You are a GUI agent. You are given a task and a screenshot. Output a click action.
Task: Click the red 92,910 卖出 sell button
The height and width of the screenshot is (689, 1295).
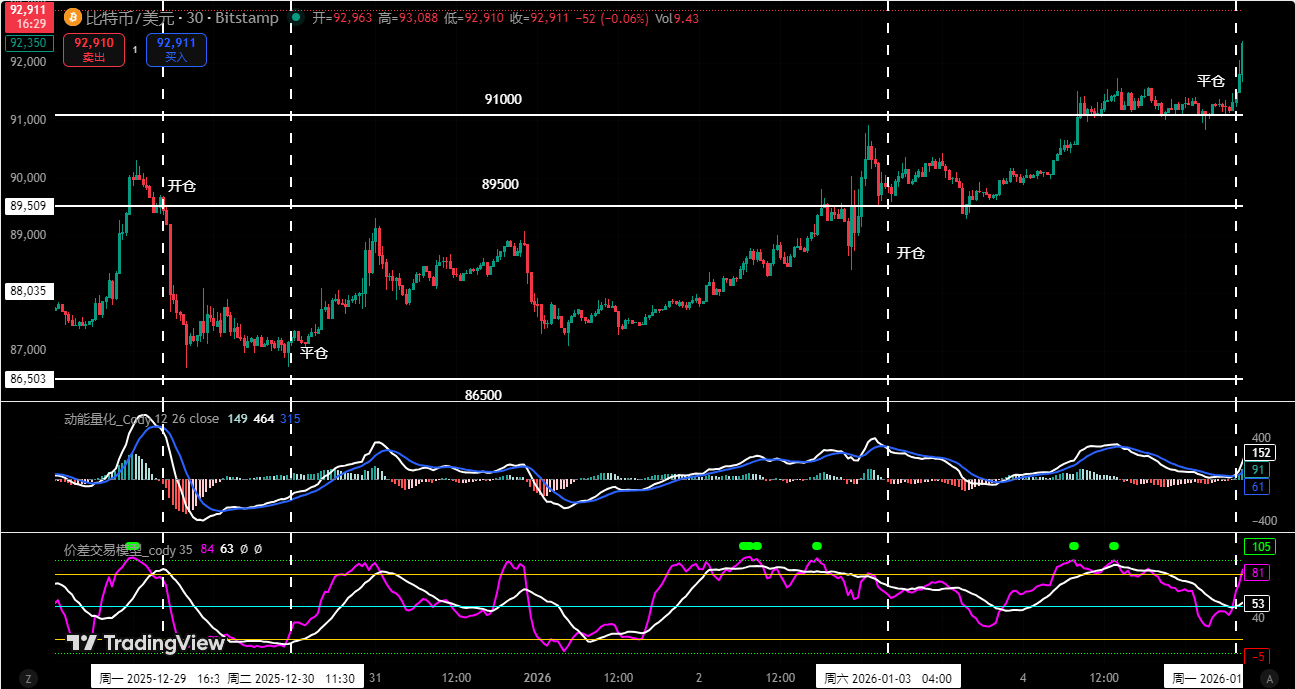coord(94,49)
